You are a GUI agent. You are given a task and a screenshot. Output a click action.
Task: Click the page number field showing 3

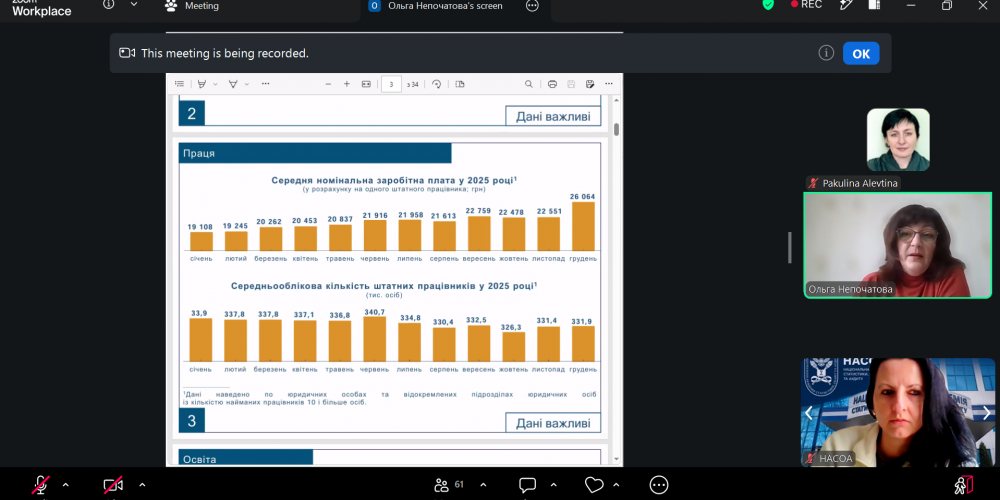[x=392, y=84]
